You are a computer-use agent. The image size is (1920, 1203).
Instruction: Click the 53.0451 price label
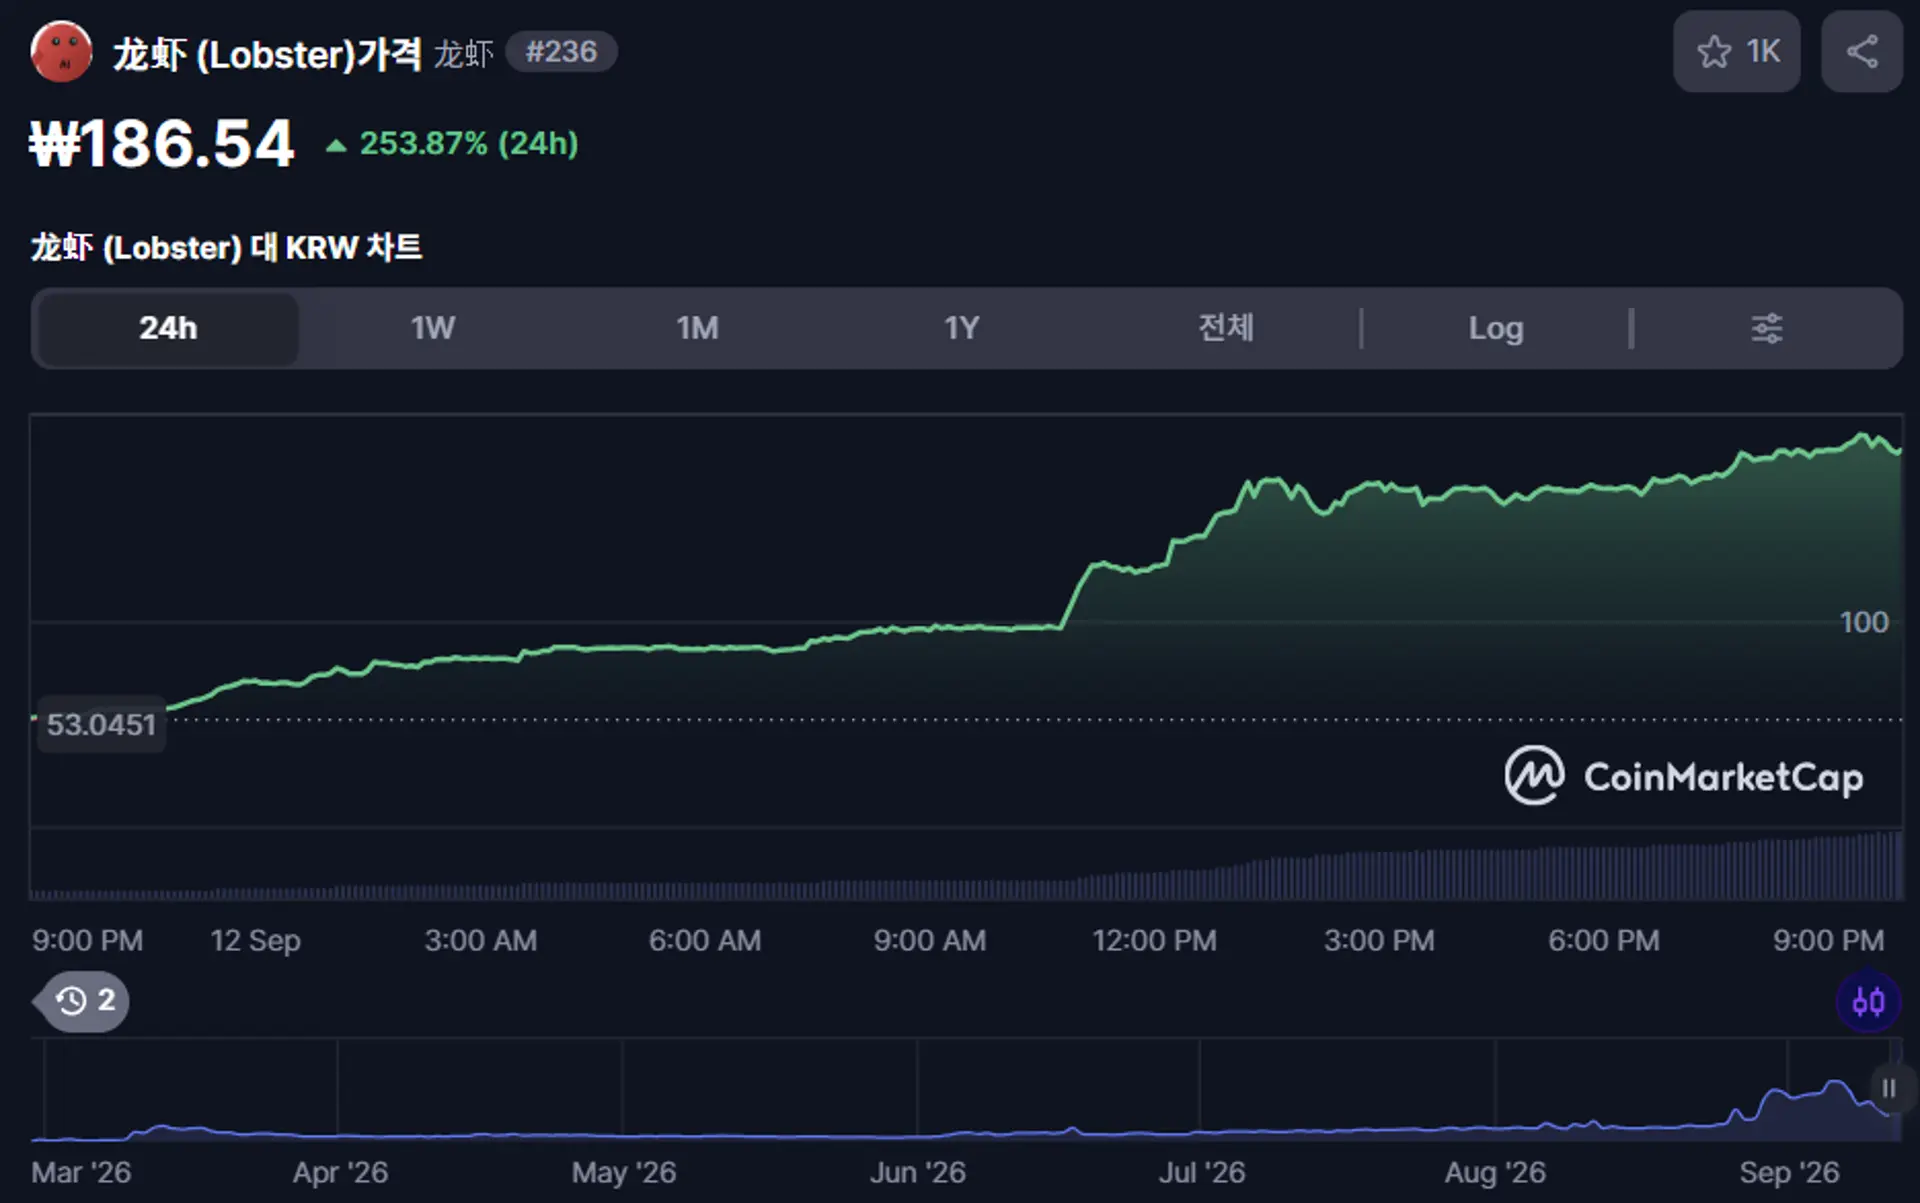[101, 724]
